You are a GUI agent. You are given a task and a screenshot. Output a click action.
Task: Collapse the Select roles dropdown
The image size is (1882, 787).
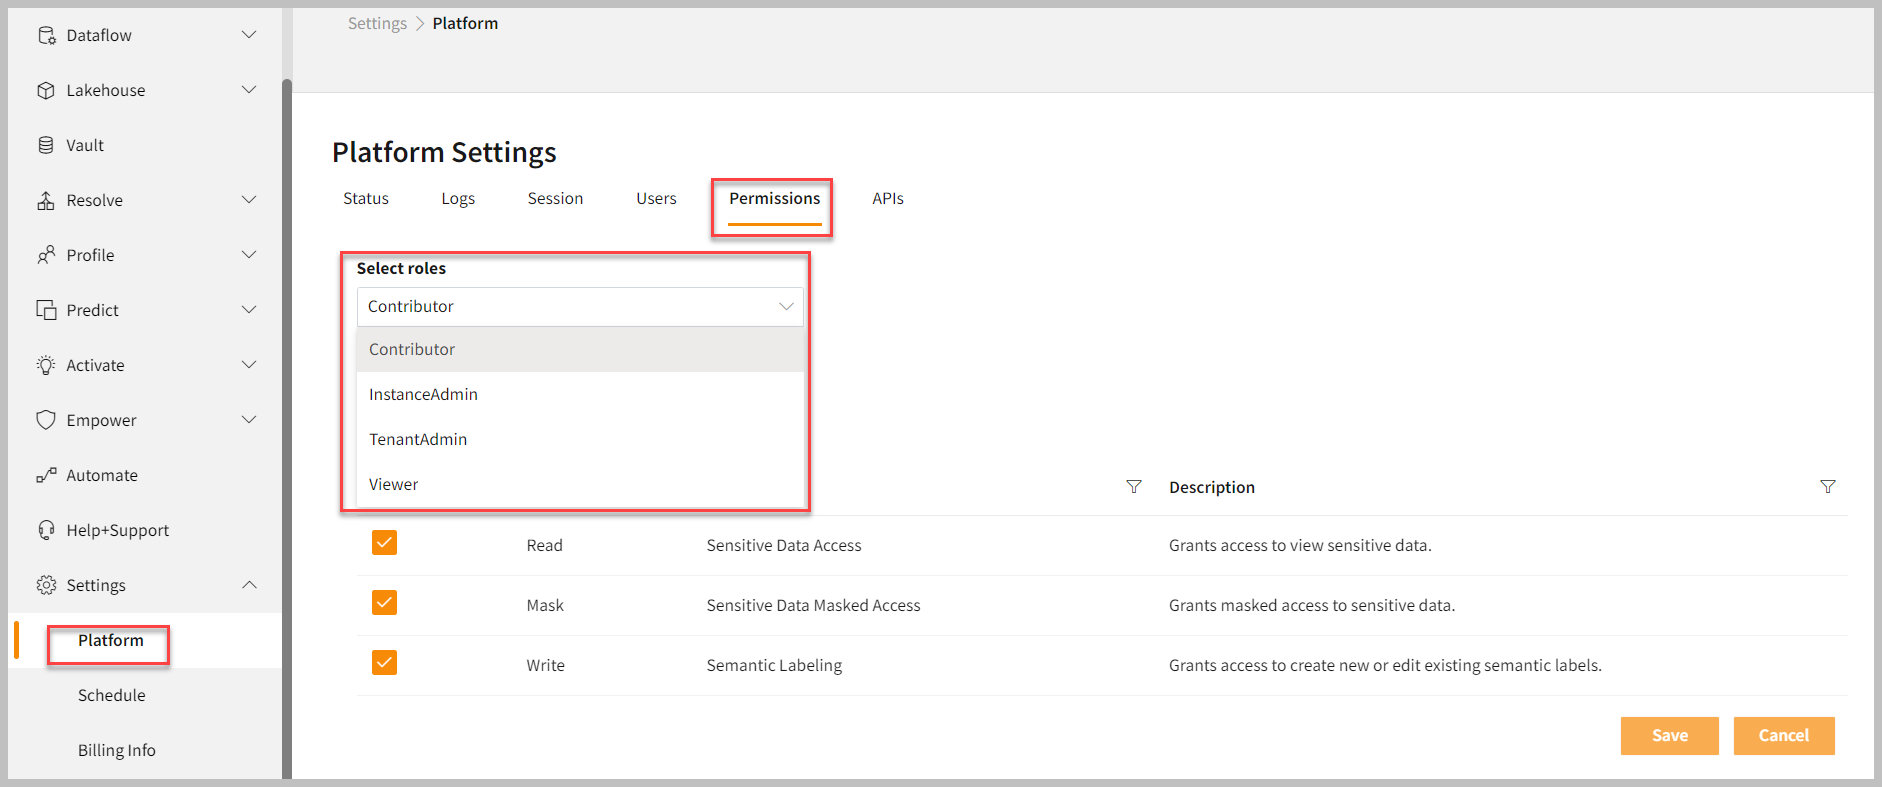point(786,307)
